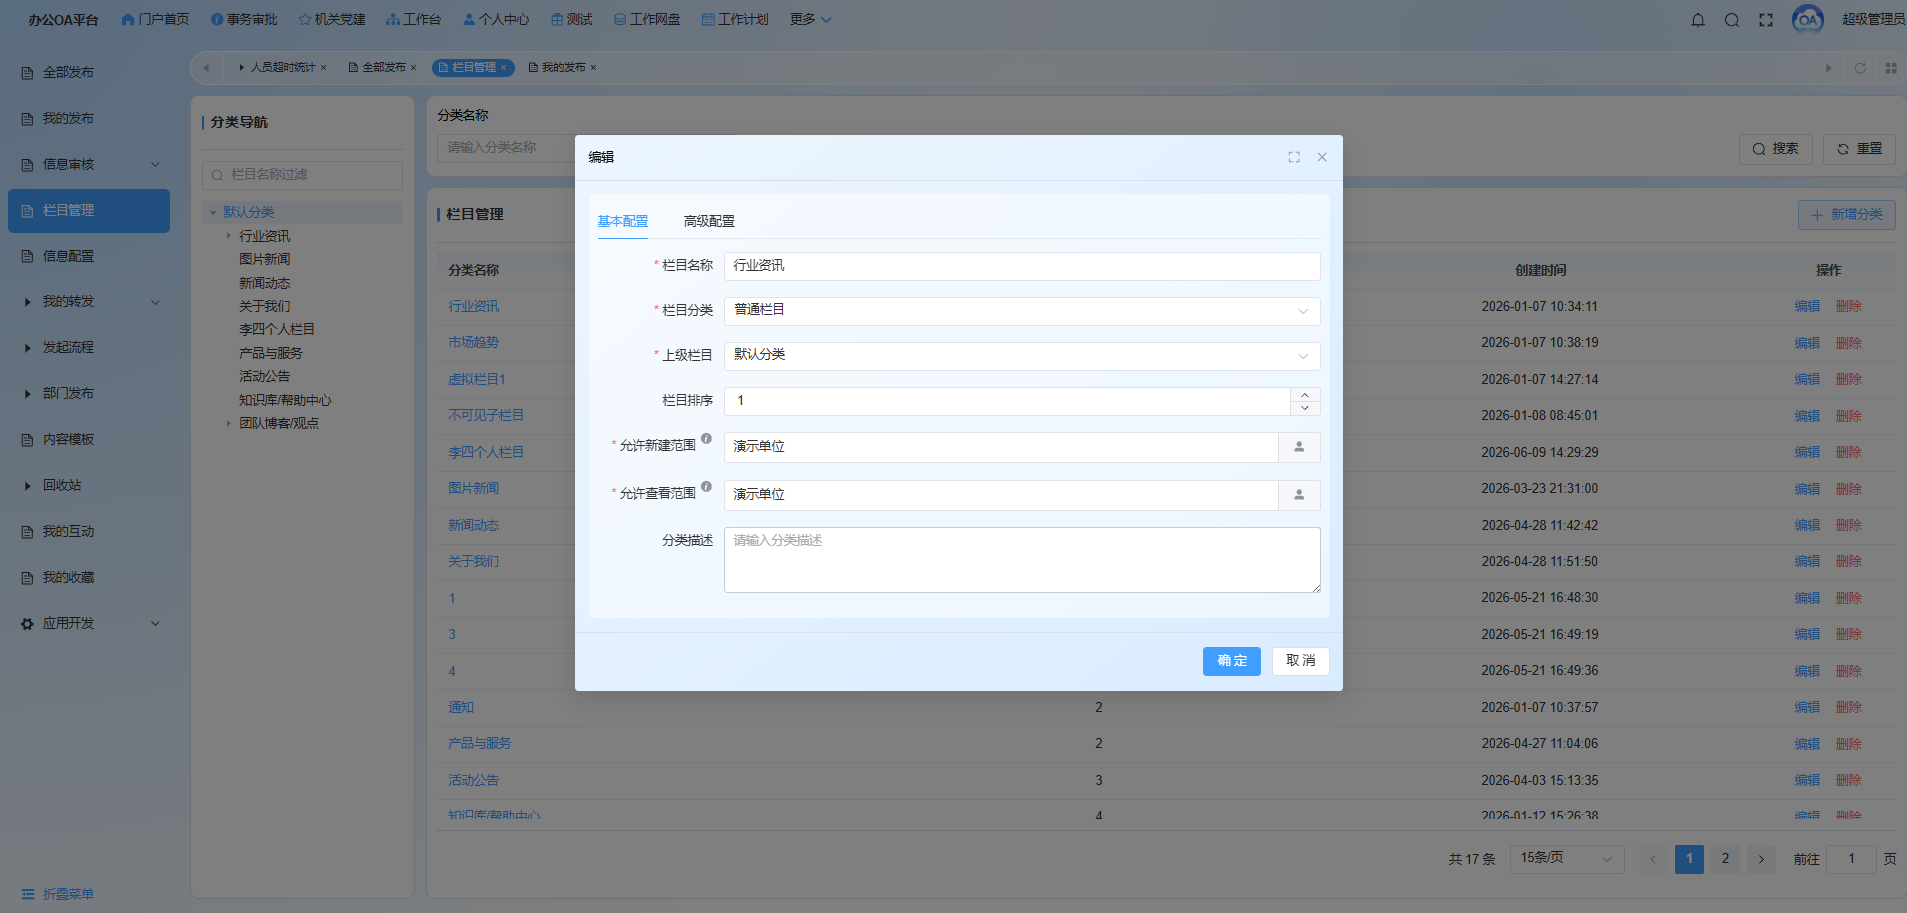Open the notification bell icon
This screenshot has height=913, width=1907.
click(1698, 20)
